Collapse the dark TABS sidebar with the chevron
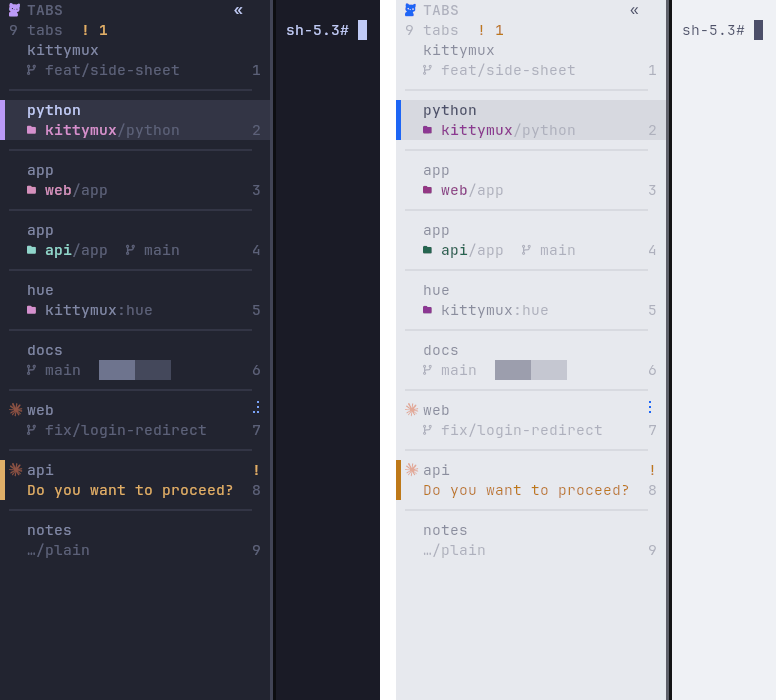Viewport: 776px width, 700px height. (x=238, y=10)
